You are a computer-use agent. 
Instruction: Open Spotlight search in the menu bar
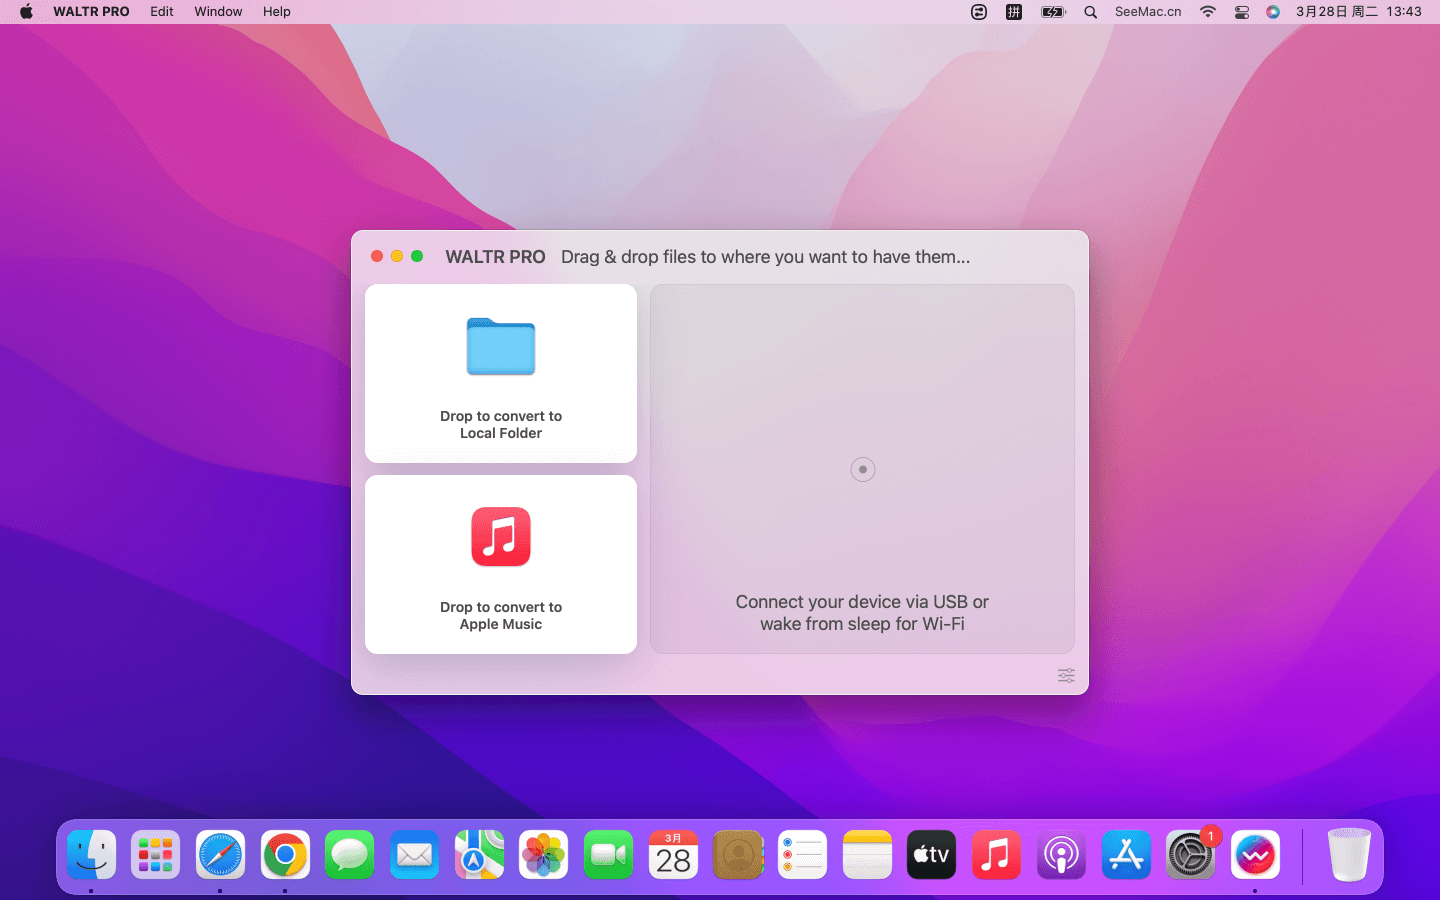point(1090,12)
